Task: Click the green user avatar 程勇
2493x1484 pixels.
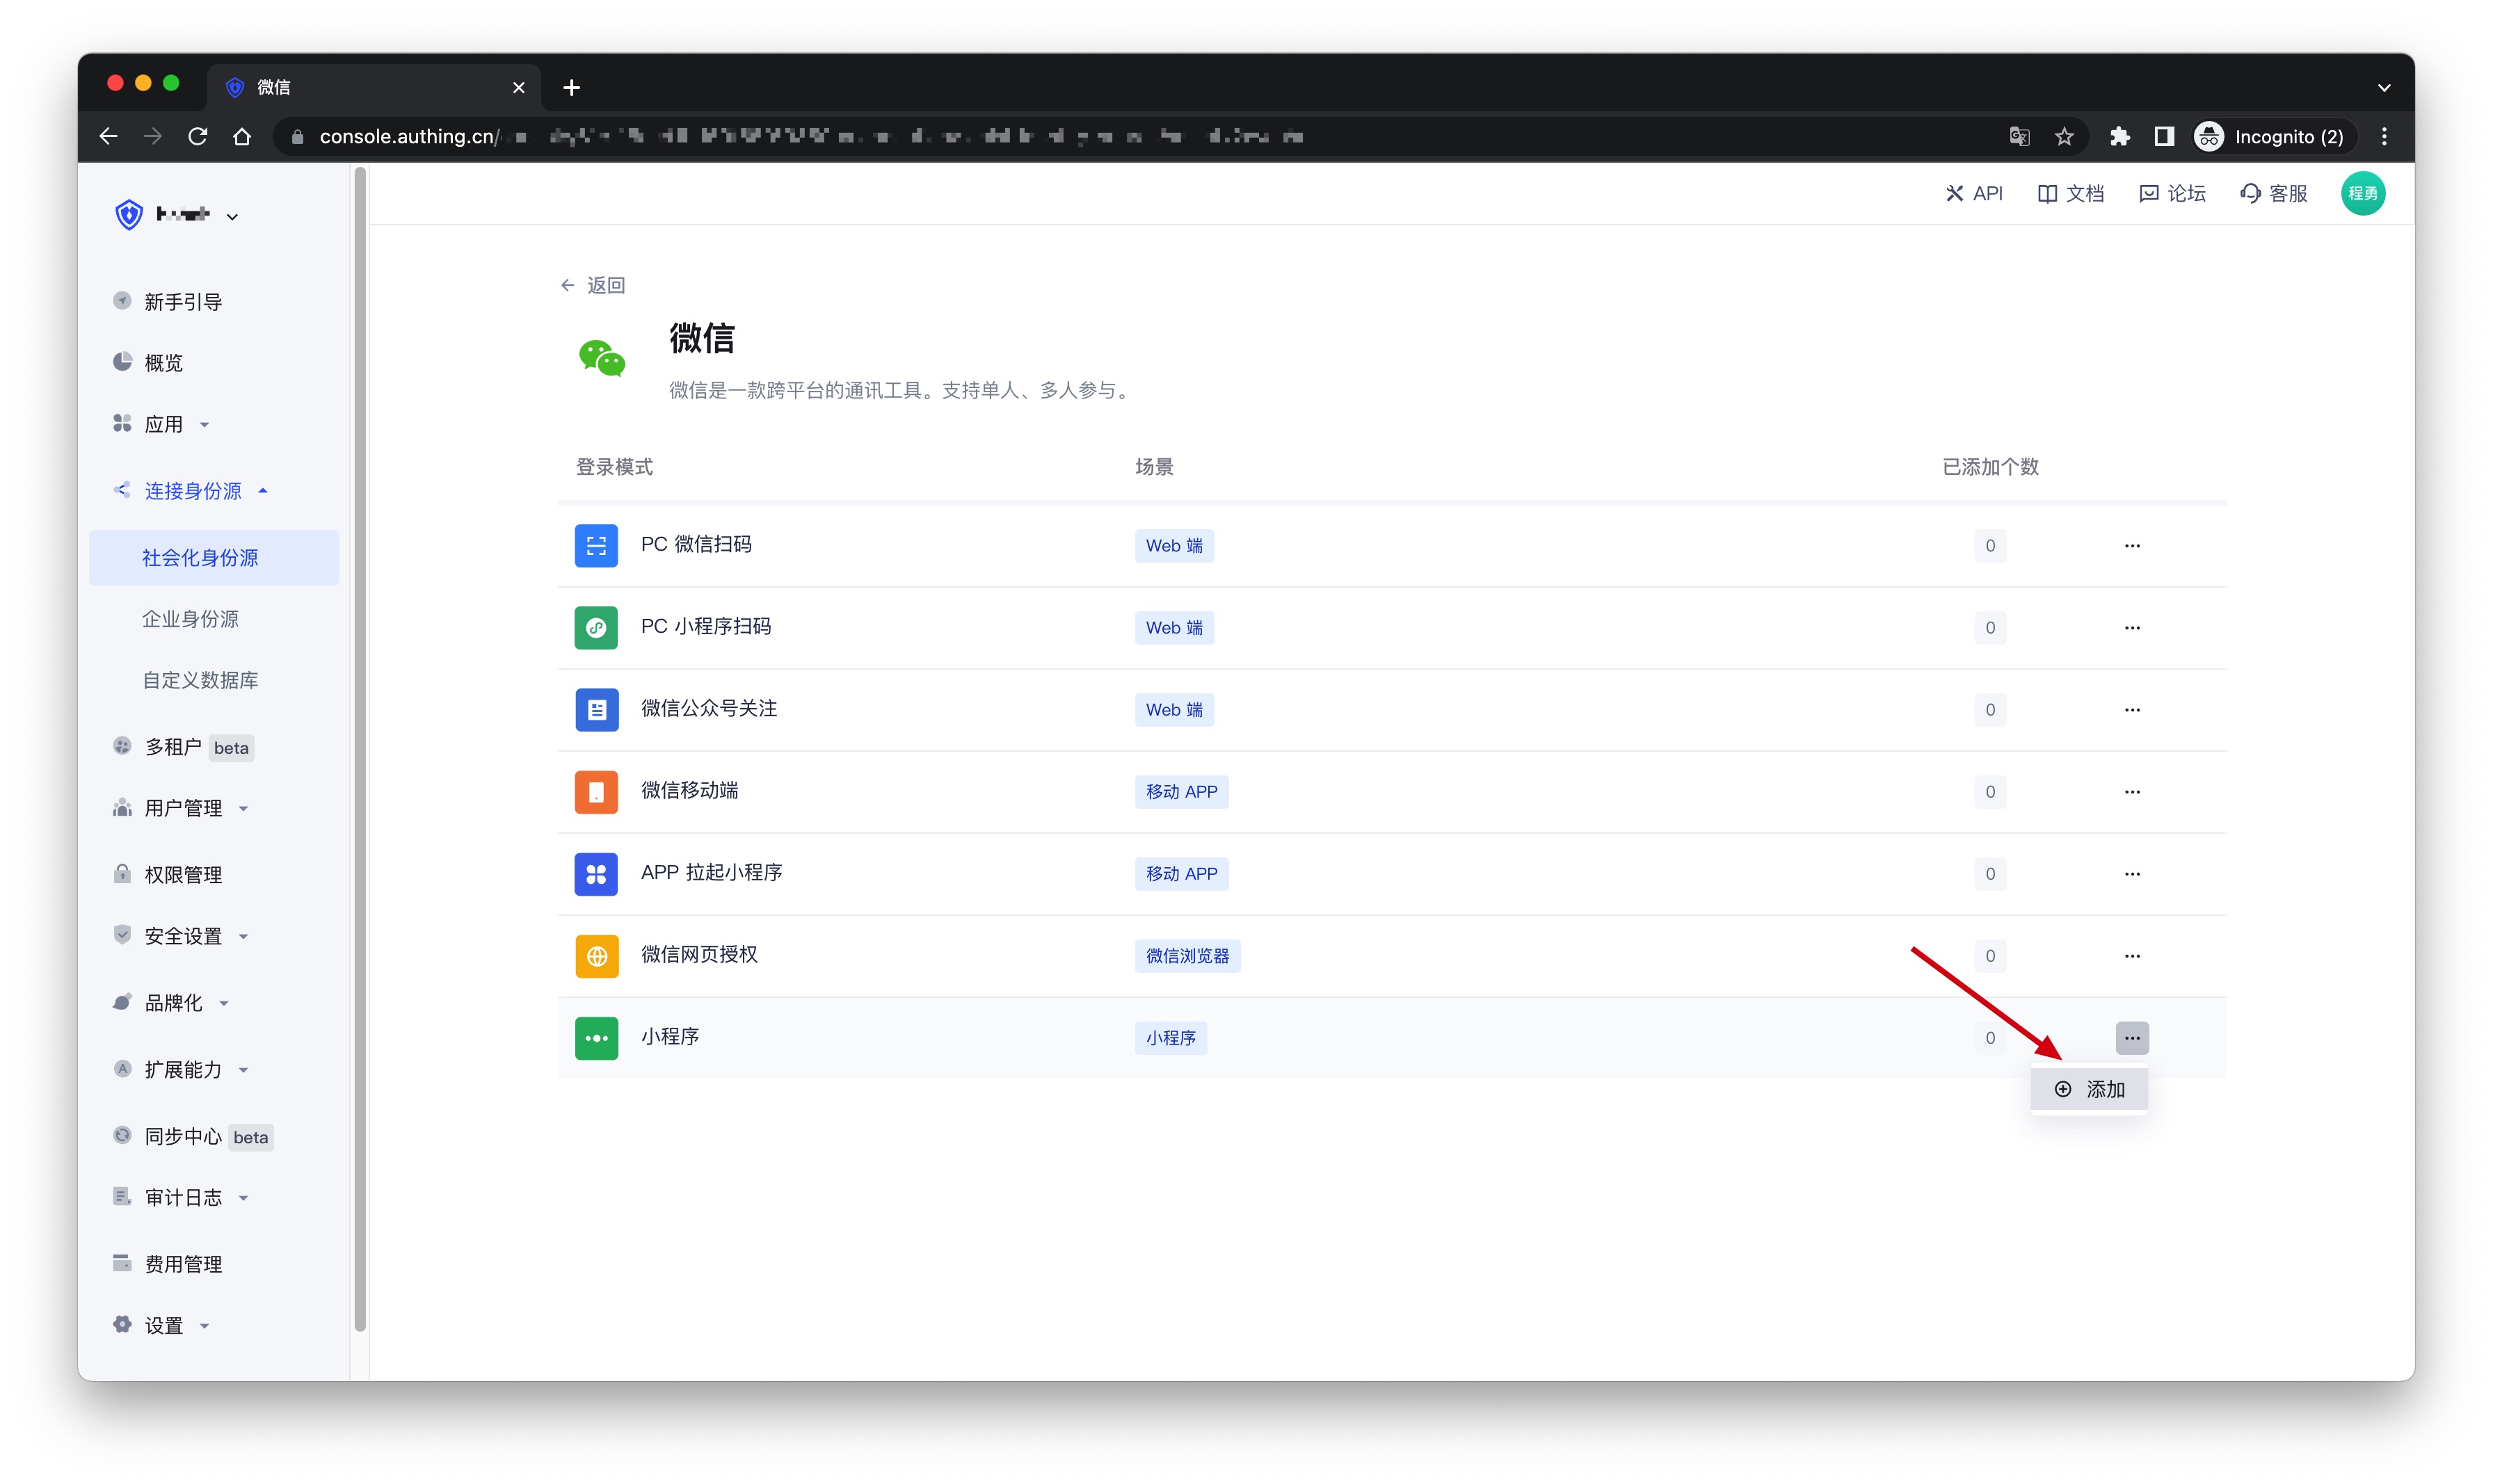Action: (2362, 194)
